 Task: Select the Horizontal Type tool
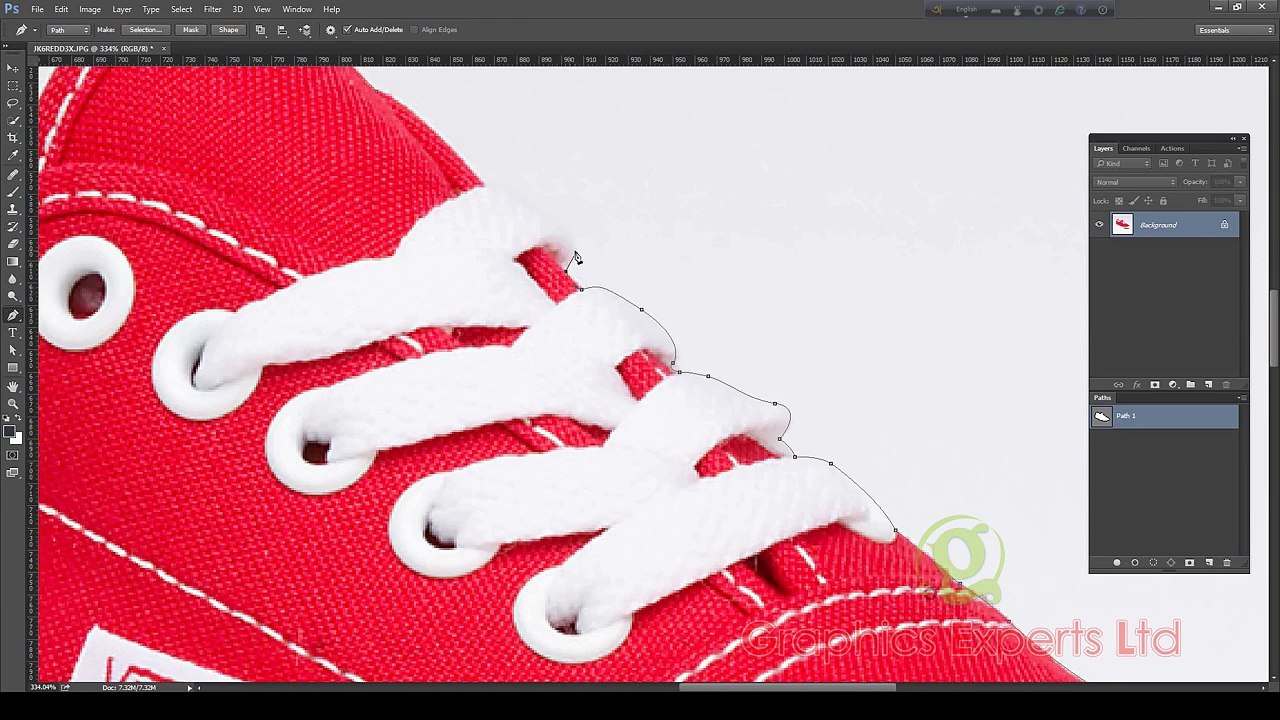click(13, 332)
